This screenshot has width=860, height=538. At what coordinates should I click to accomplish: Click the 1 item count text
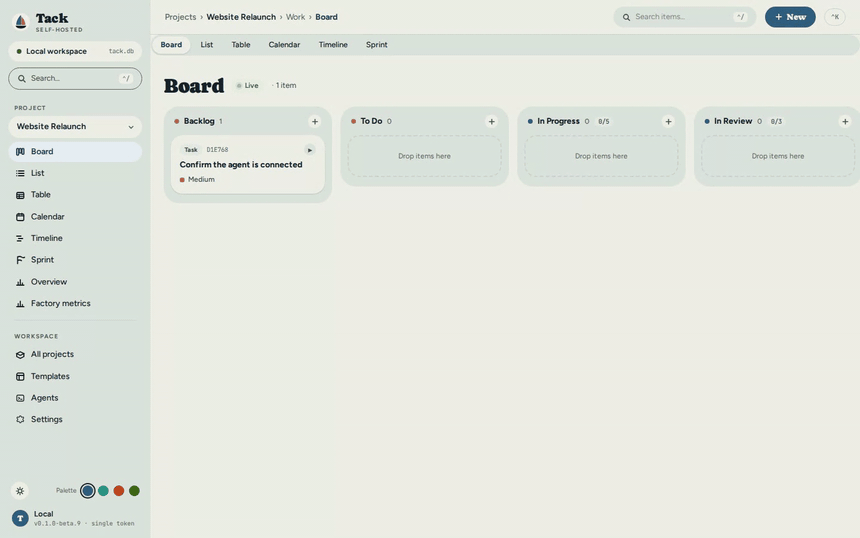pos(286,86)
